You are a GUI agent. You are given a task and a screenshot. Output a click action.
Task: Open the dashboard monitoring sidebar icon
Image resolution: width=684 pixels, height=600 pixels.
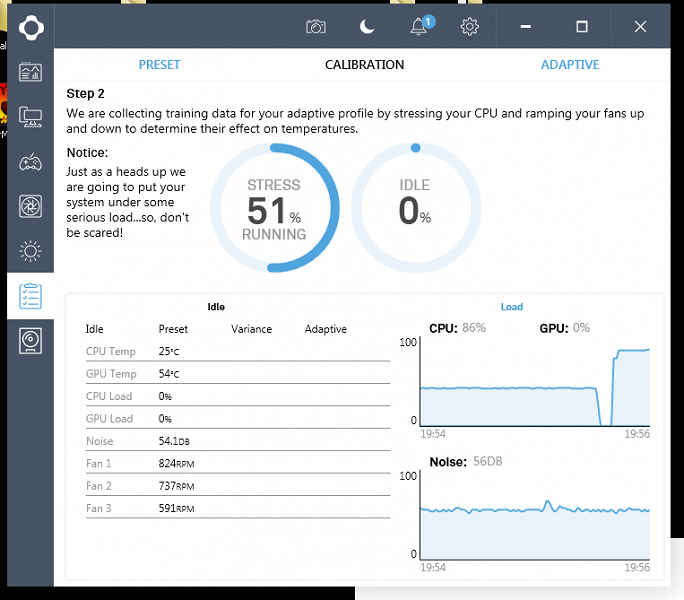(31, 72)
